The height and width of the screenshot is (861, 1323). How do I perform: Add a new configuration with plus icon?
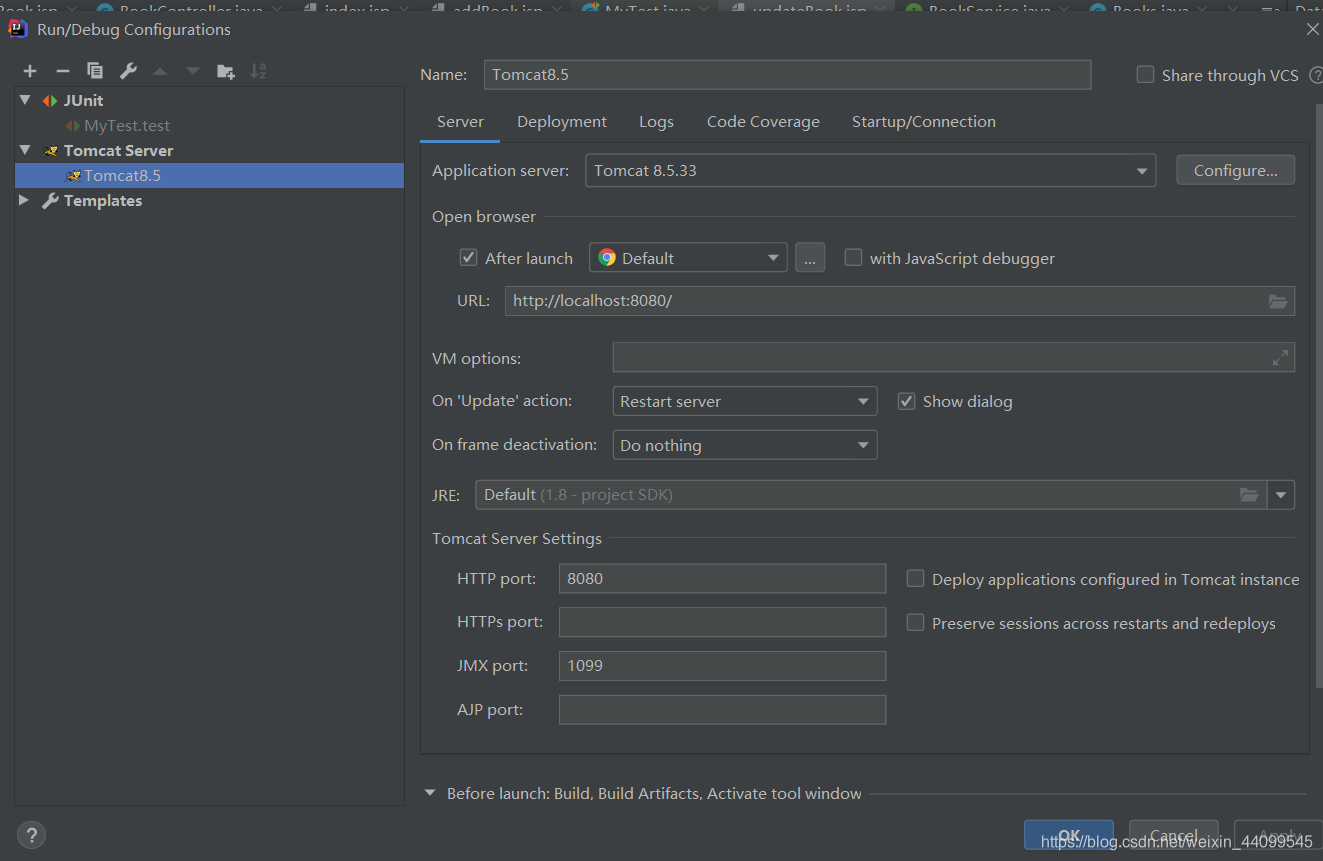tap(30, 71)
